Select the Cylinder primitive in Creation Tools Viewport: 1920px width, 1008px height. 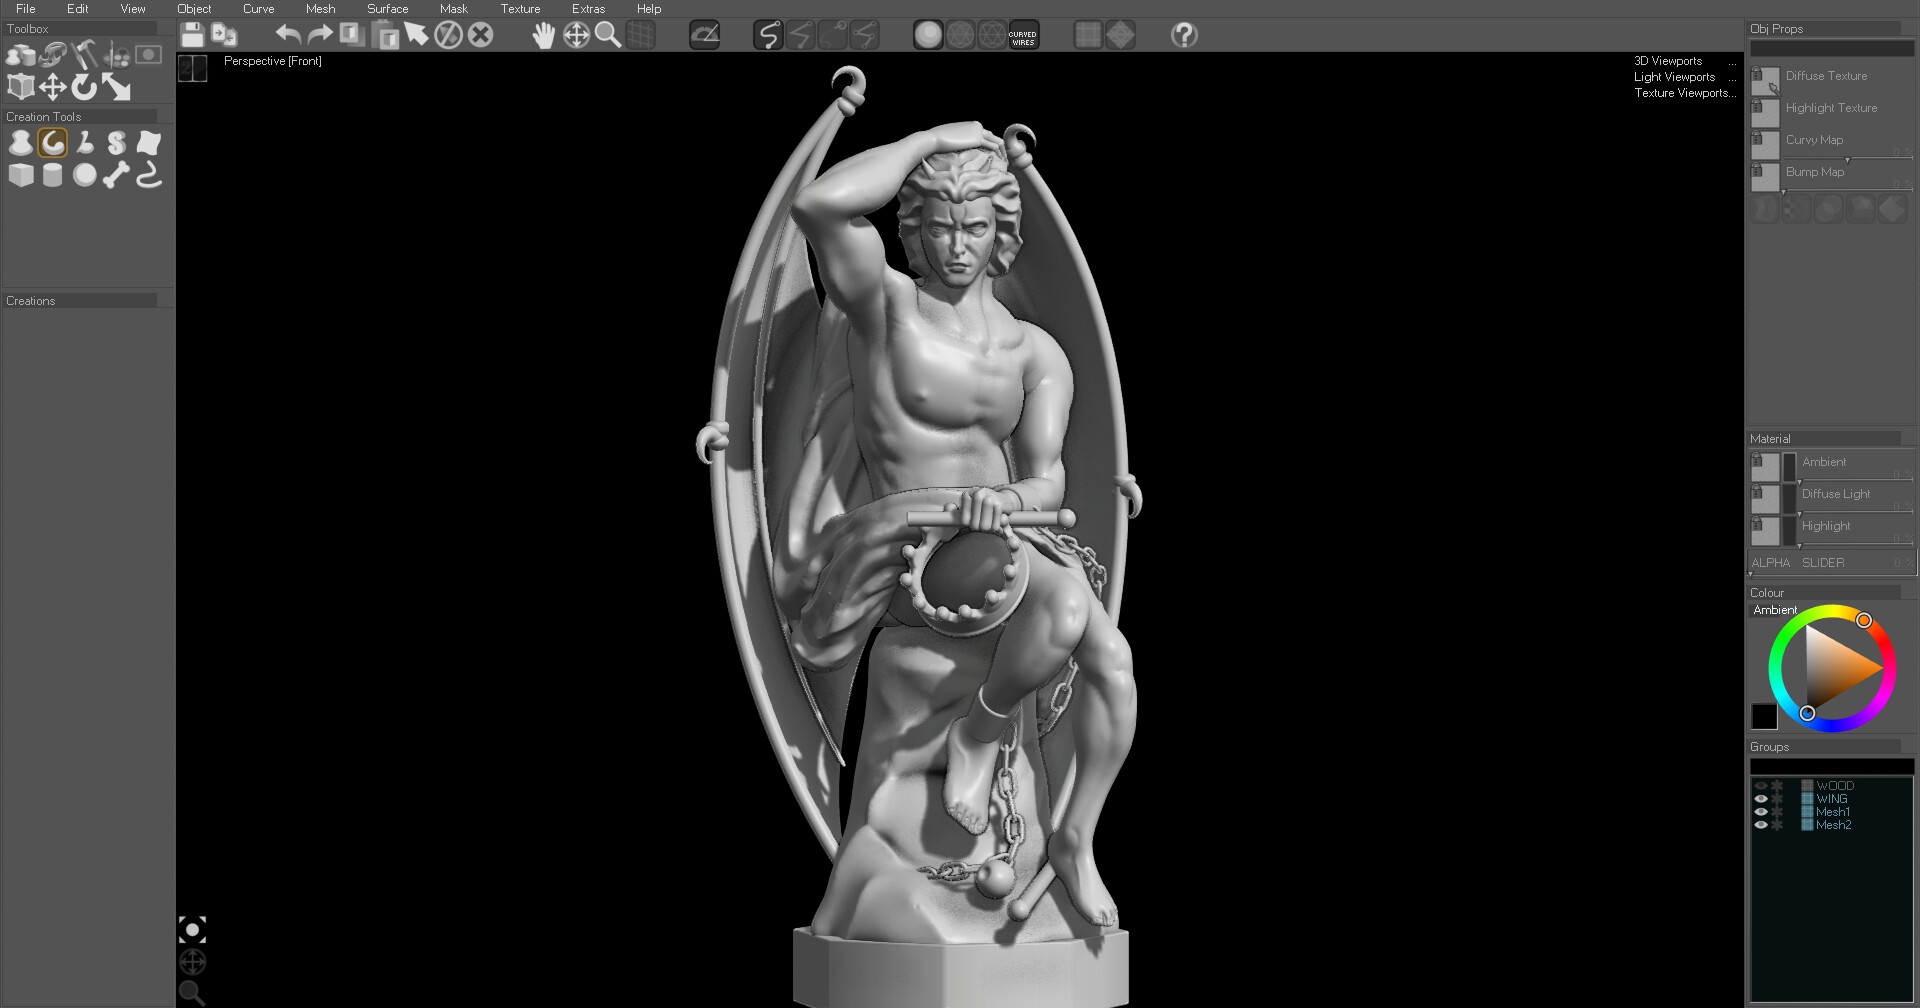tap(51, 175)
